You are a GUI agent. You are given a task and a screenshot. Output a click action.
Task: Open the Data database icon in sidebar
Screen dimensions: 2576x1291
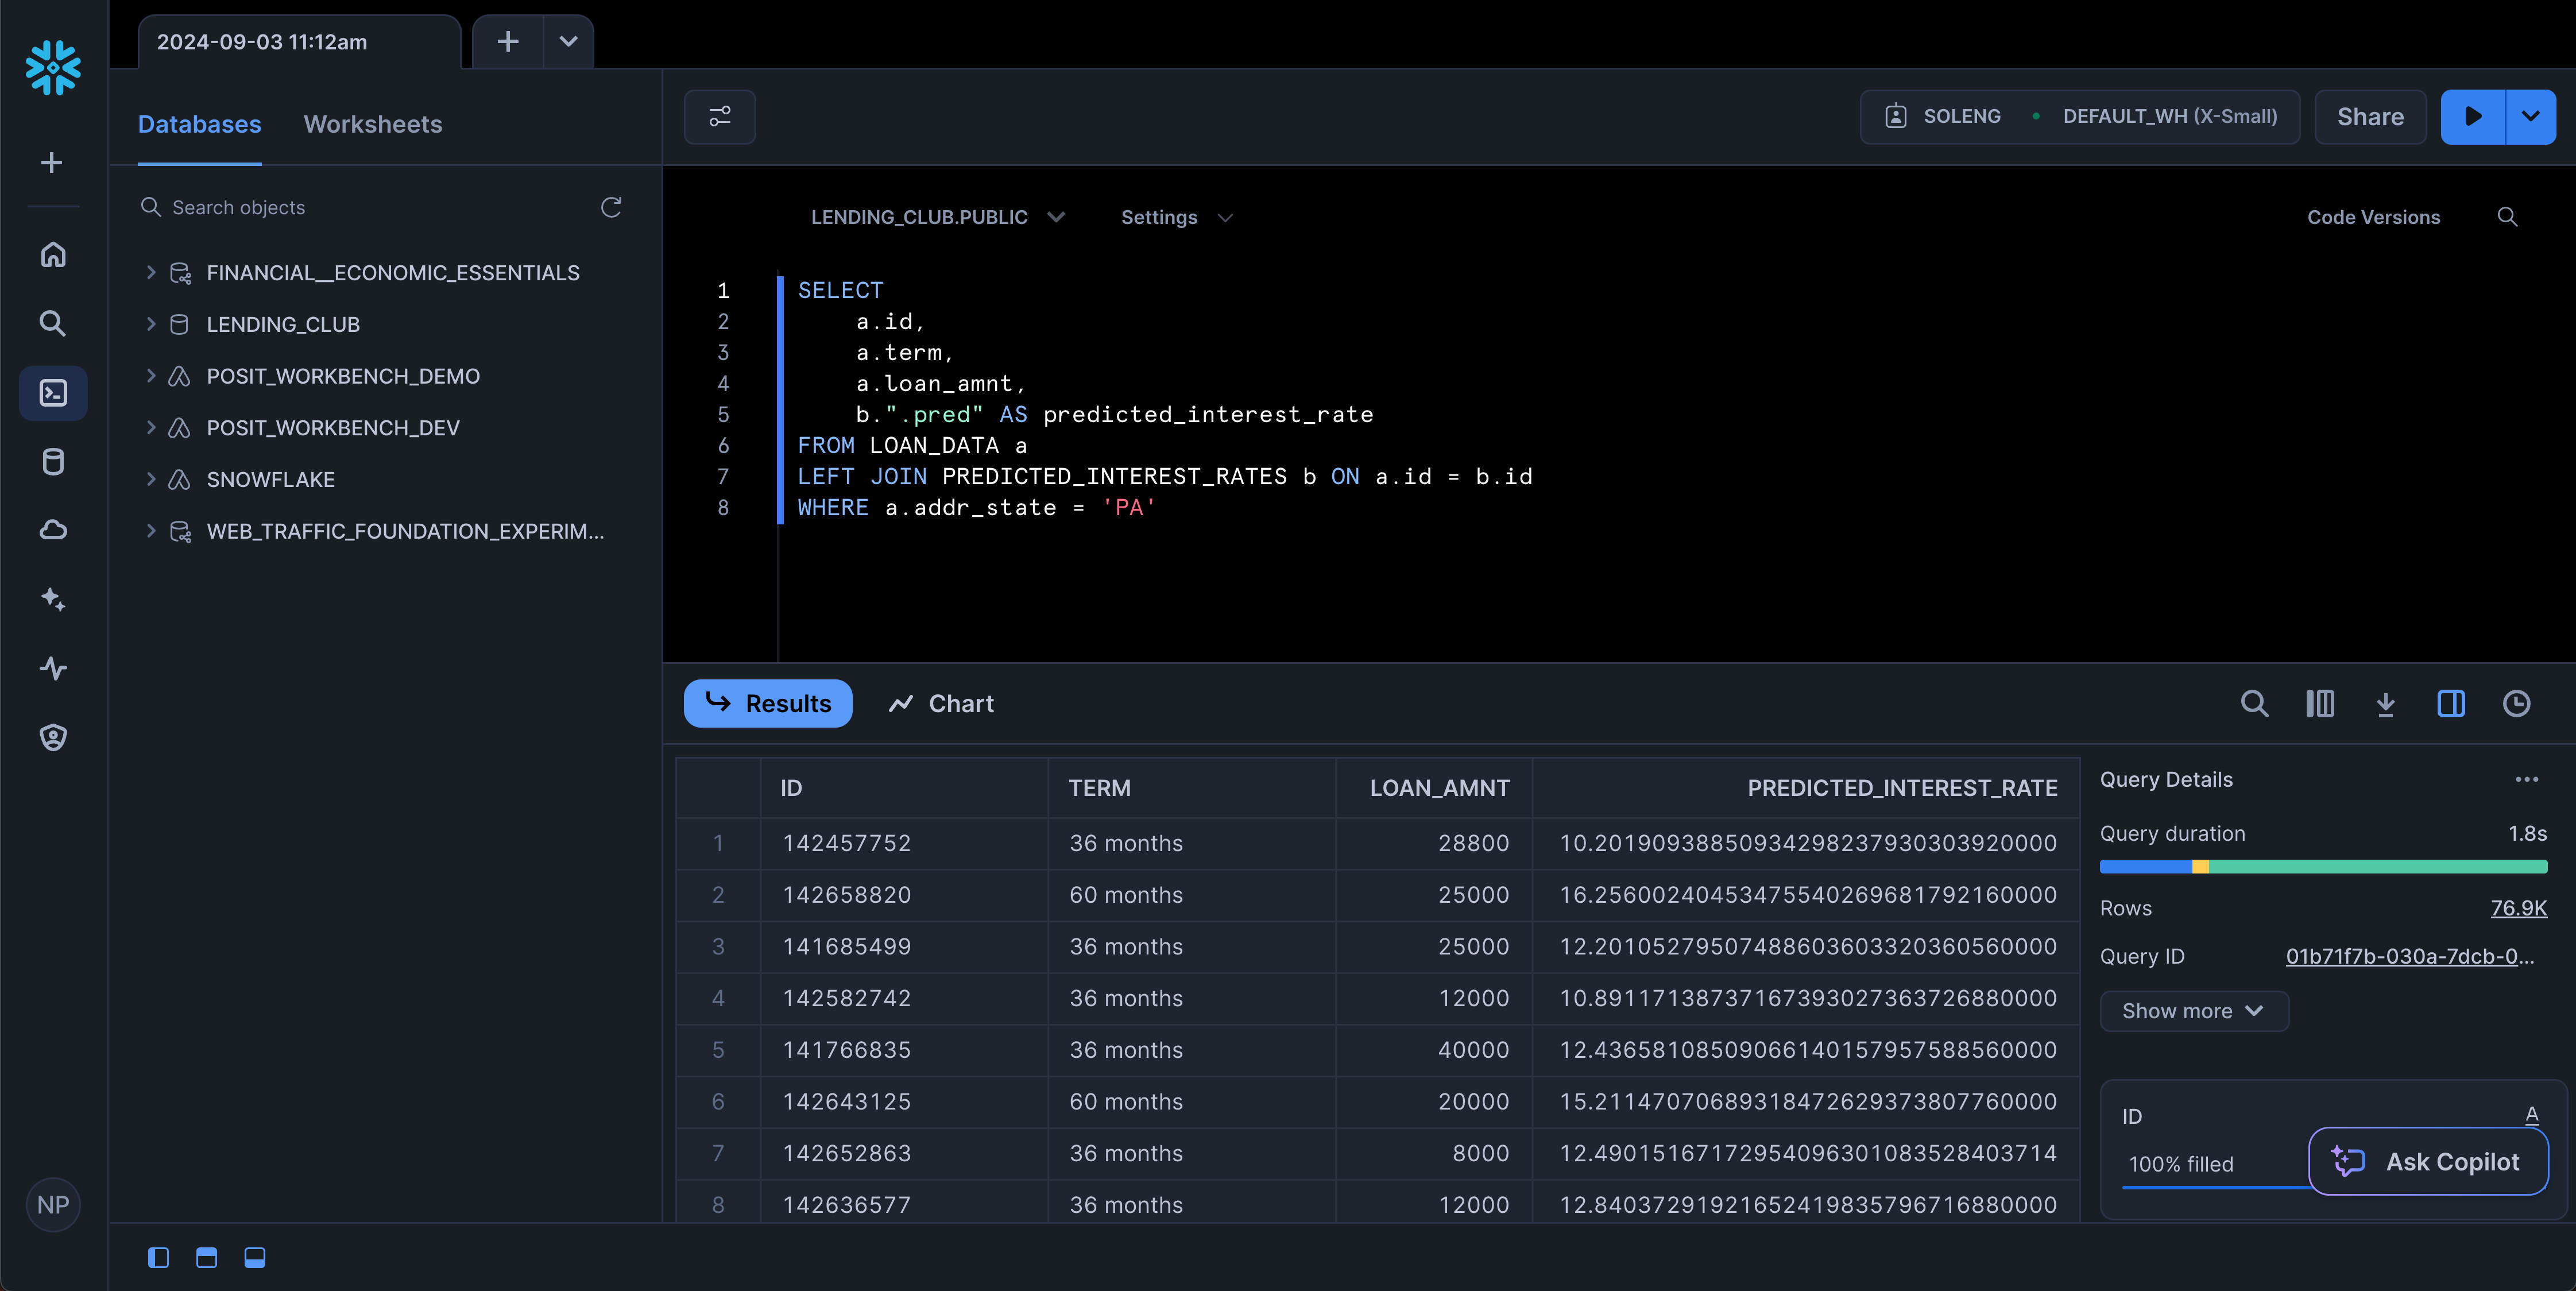53,461
